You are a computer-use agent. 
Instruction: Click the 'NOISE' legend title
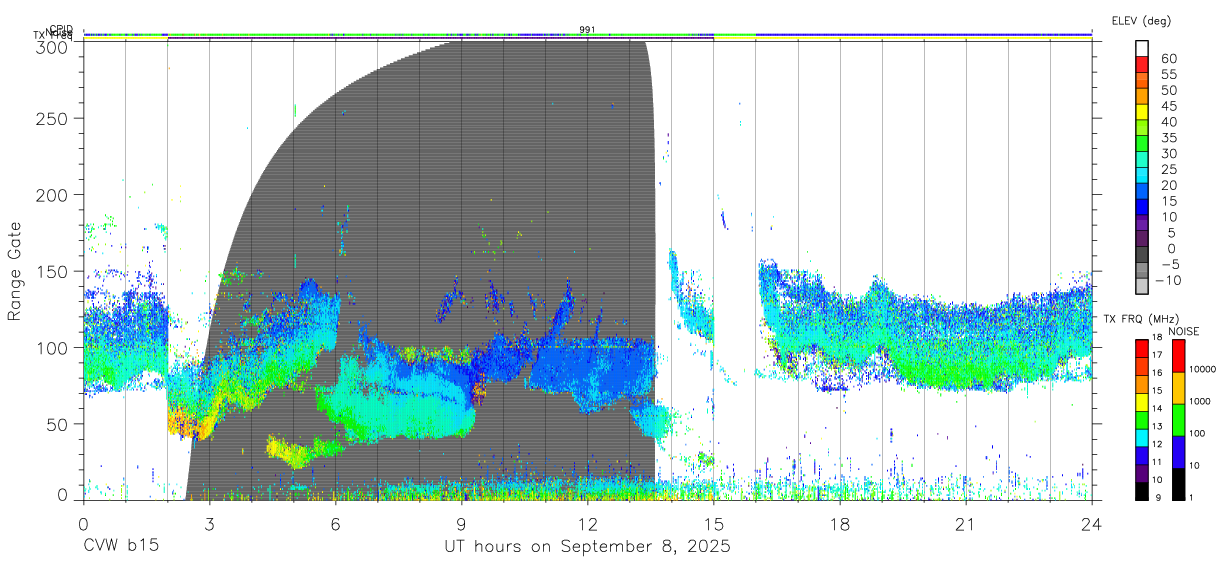click(x=1183, y=330)
